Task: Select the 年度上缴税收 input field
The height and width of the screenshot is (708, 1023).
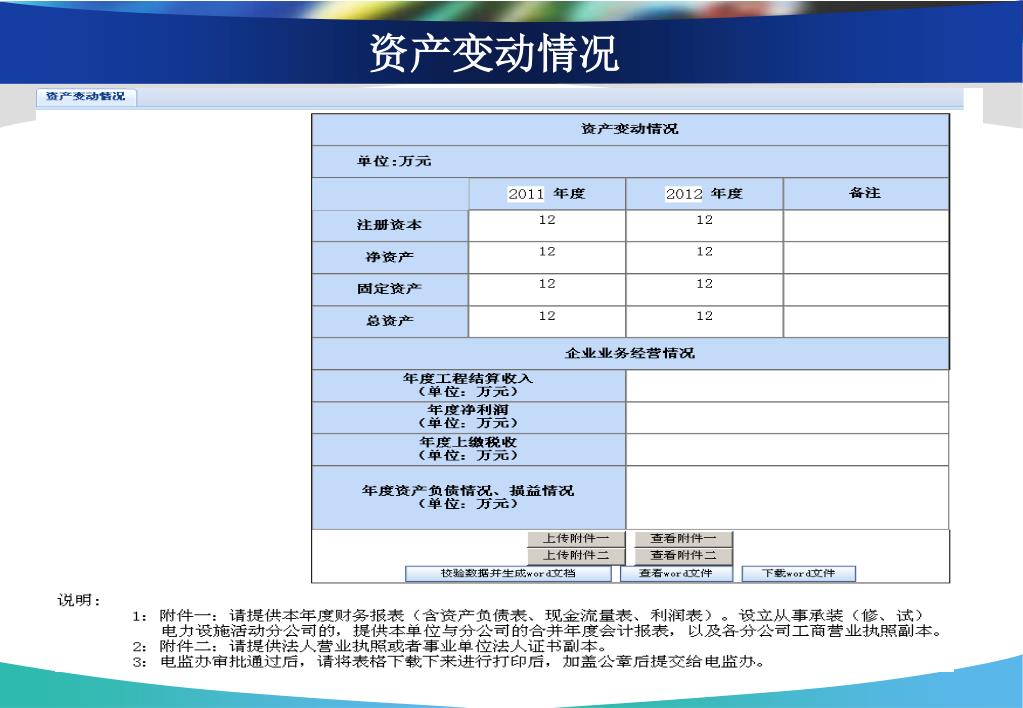Action: (787, 449)
